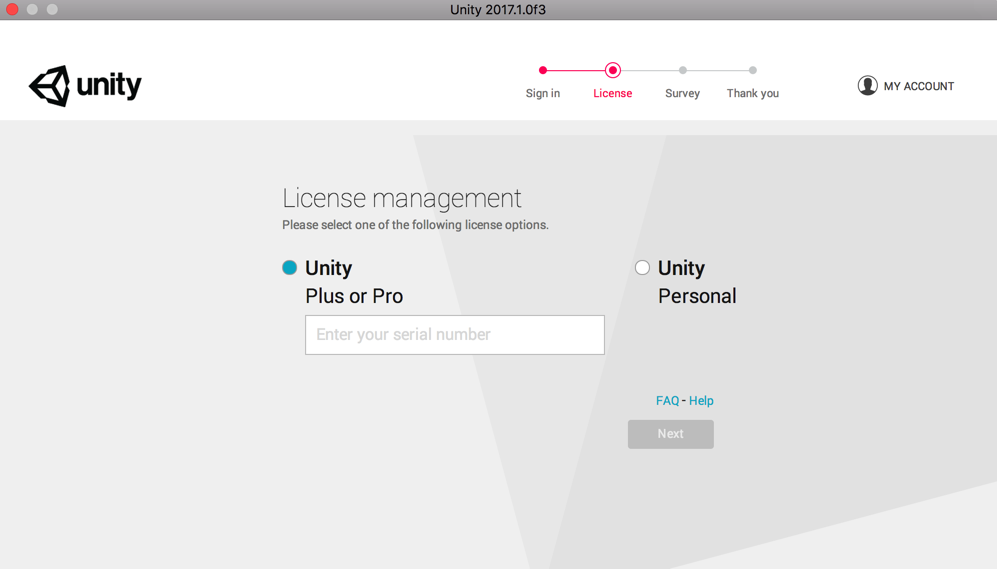997x569 pixels.
Task: Select the Survey step label
Action: click(683, 93)
